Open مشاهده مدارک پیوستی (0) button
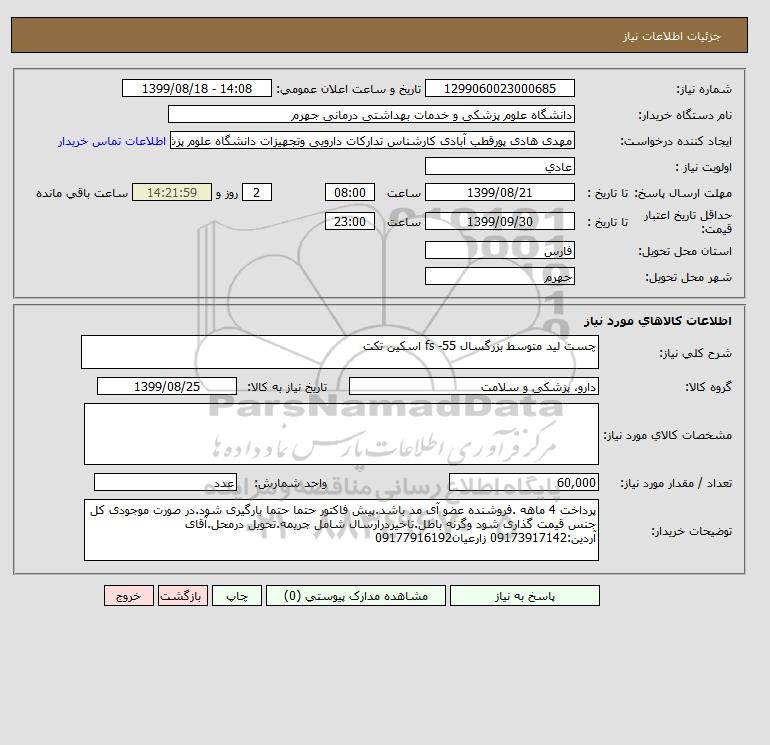Image resolution: width=770 pixels, height=745 pixels. tap(356, 596)
